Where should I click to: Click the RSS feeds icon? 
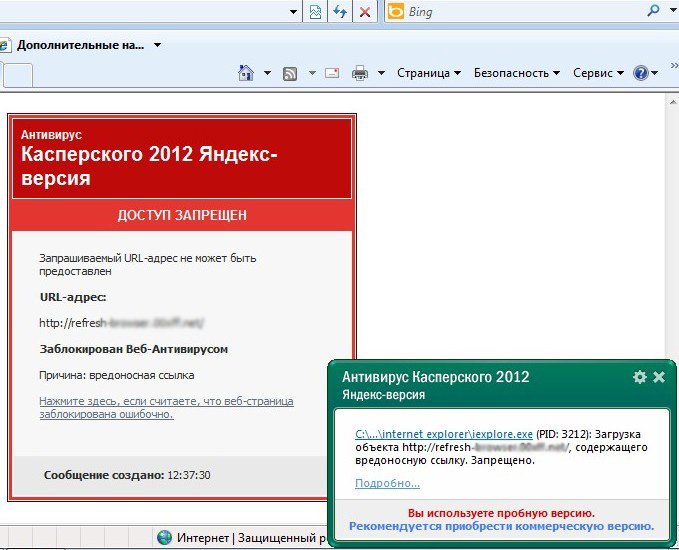[290, 74]
